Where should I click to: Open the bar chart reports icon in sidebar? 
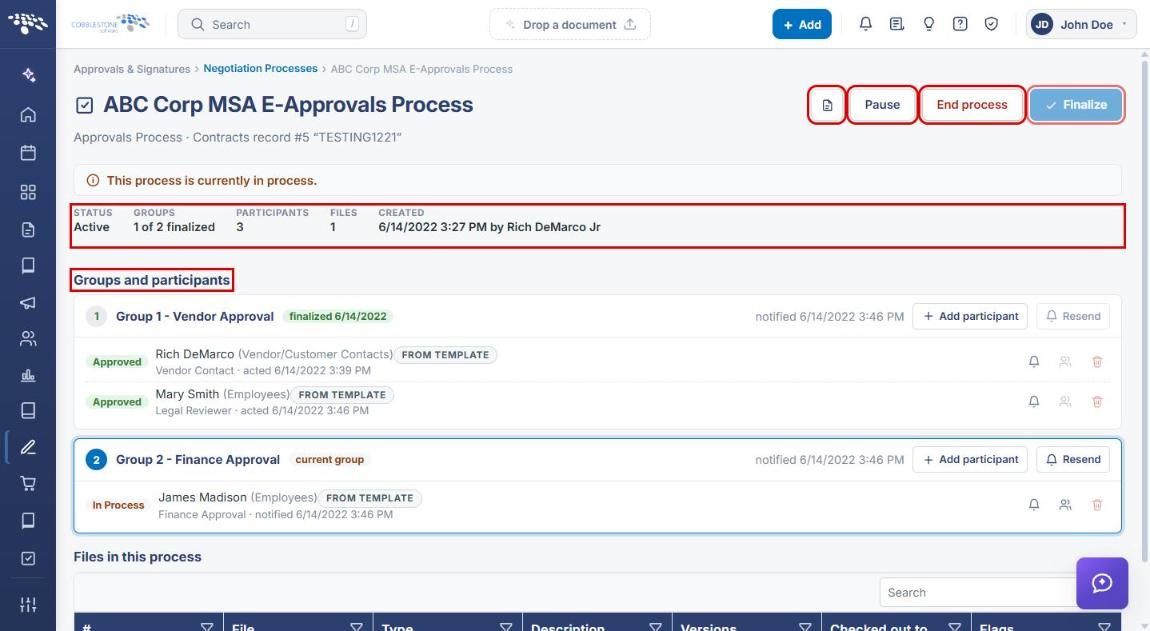[28, 376]
